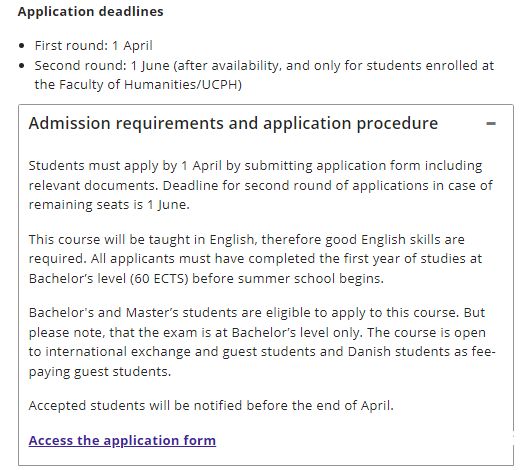Click the Bachelor's level (60 ECTS) line

206,279
